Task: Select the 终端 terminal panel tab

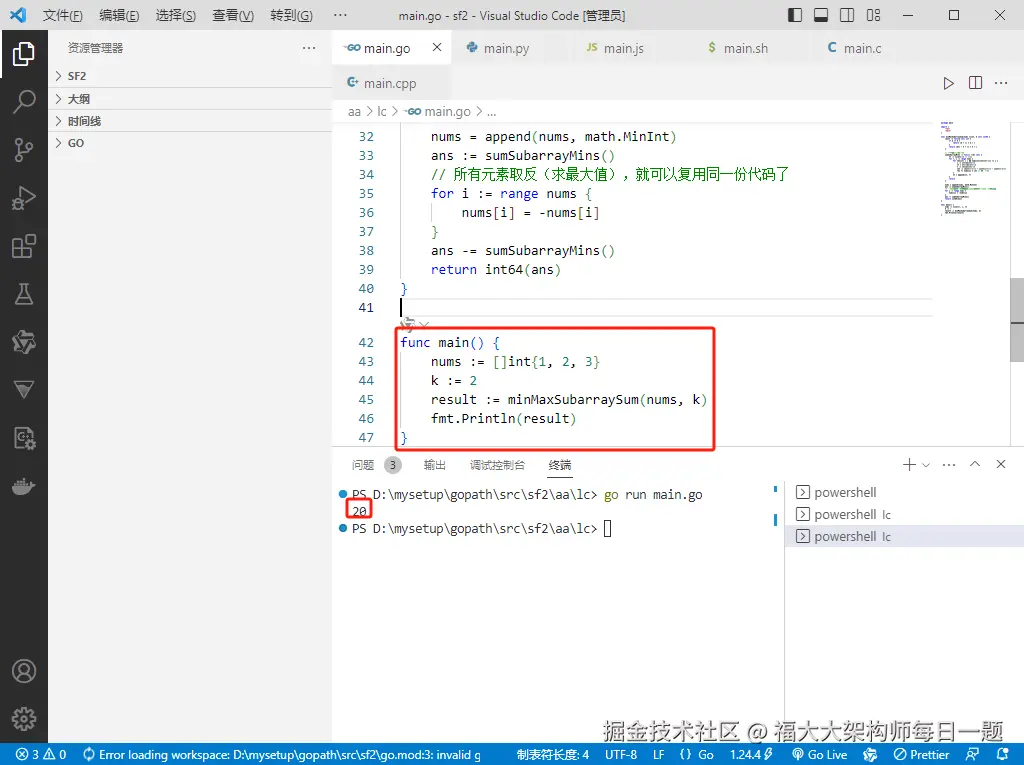Action: pos(560,464)
